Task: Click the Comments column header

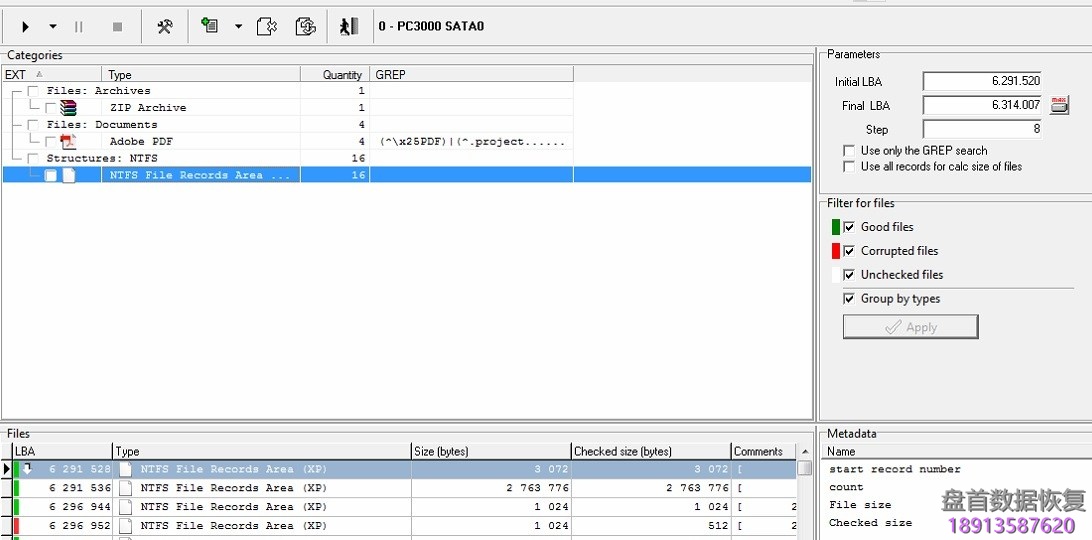Action: (763, 452)
